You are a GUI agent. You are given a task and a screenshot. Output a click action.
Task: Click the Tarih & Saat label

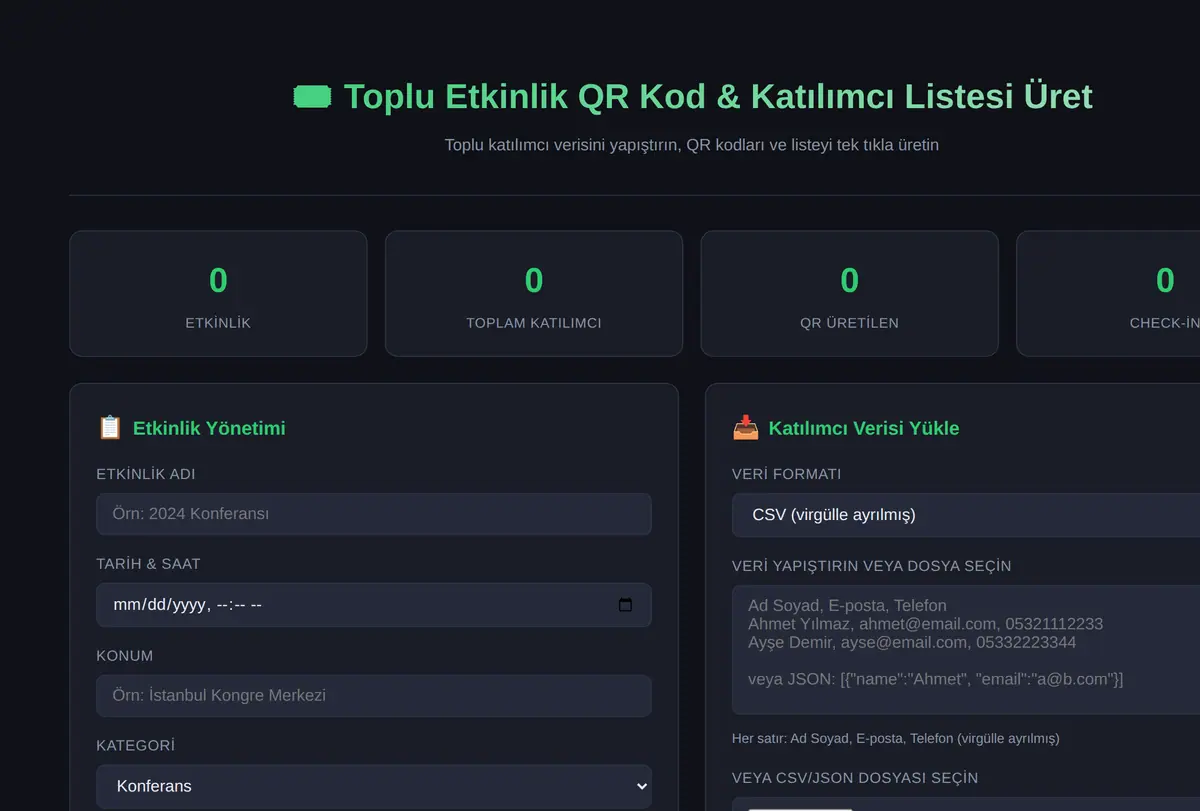pos(149,564)
